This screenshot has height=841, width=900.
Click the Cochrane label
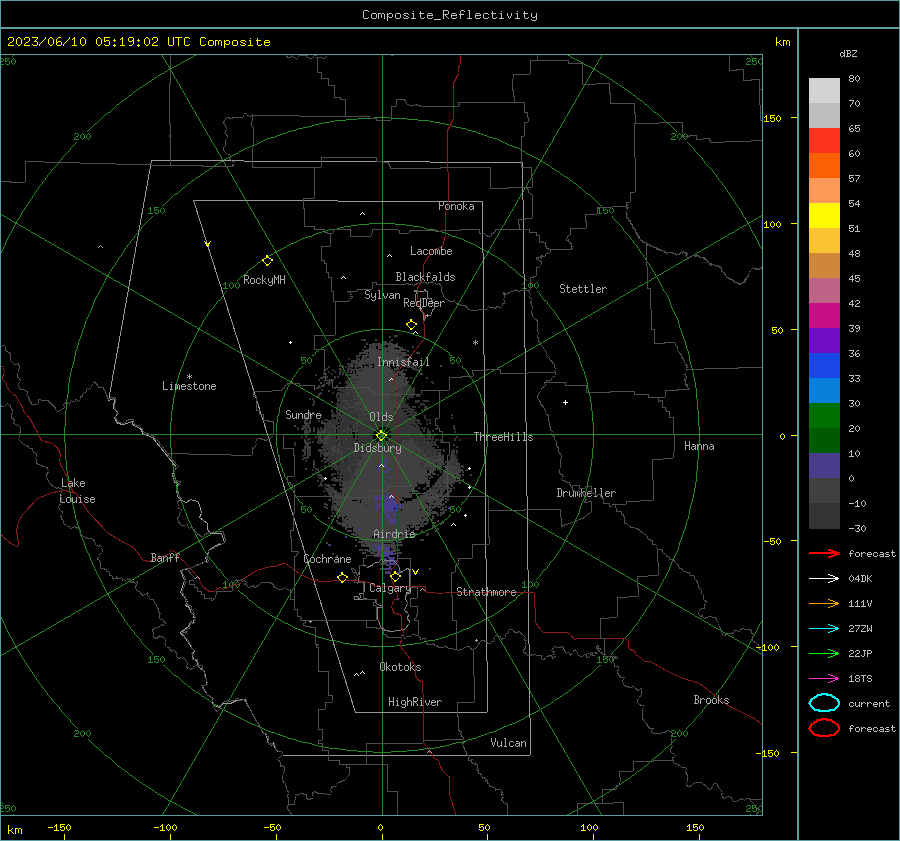pos(327,559)
